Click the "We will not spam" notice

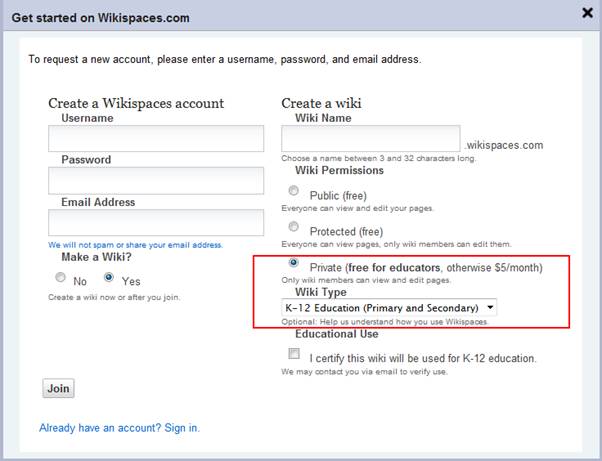pos(135,245)
